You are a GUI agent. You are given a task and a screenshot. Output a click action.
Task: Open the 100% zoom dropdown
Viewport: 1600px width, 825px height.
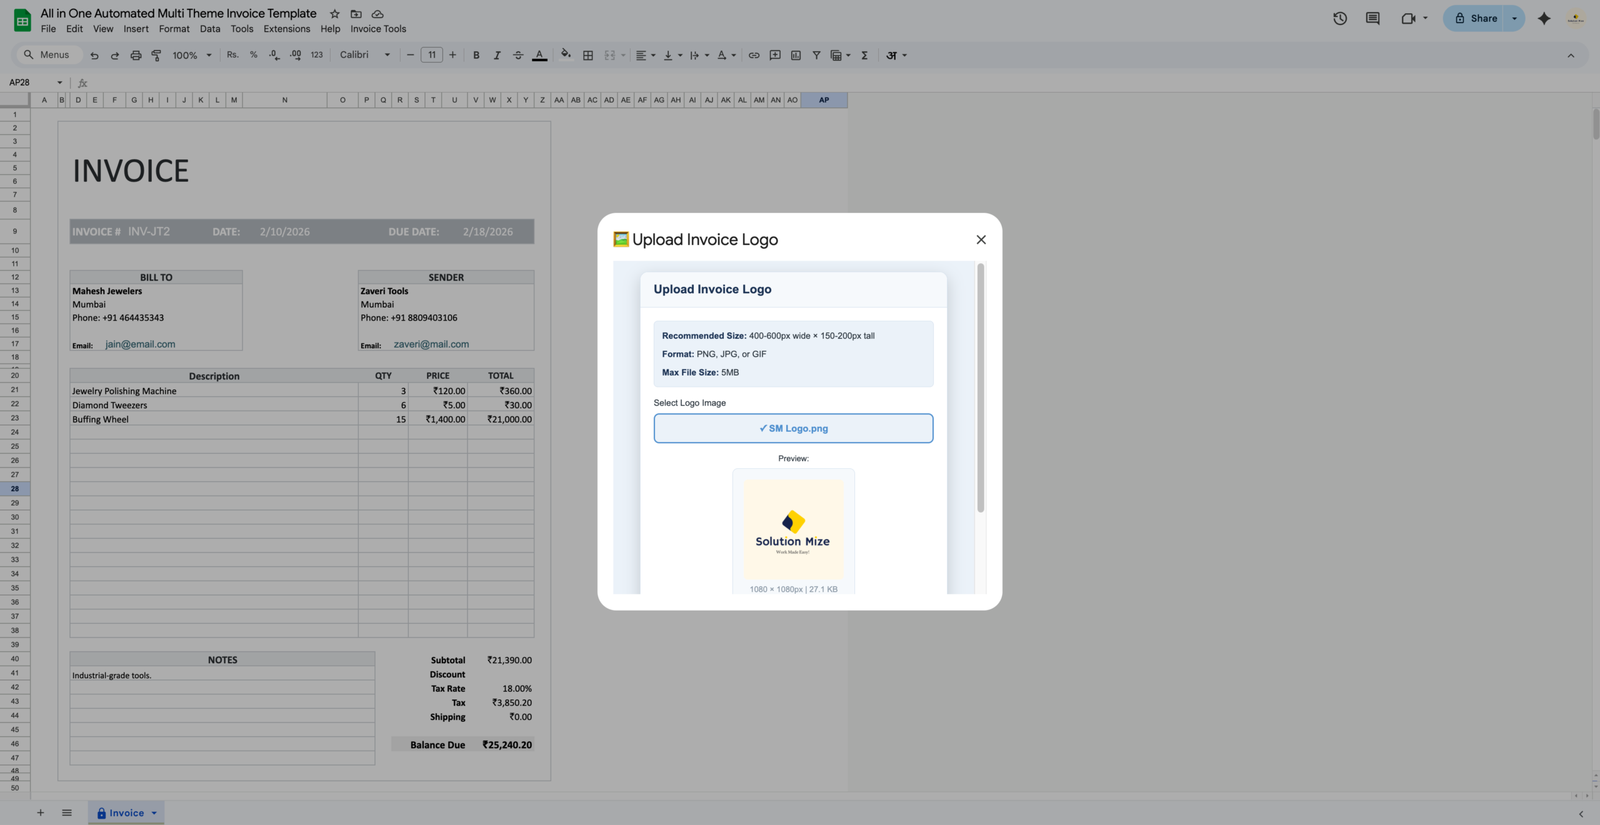tap(192, 55)
